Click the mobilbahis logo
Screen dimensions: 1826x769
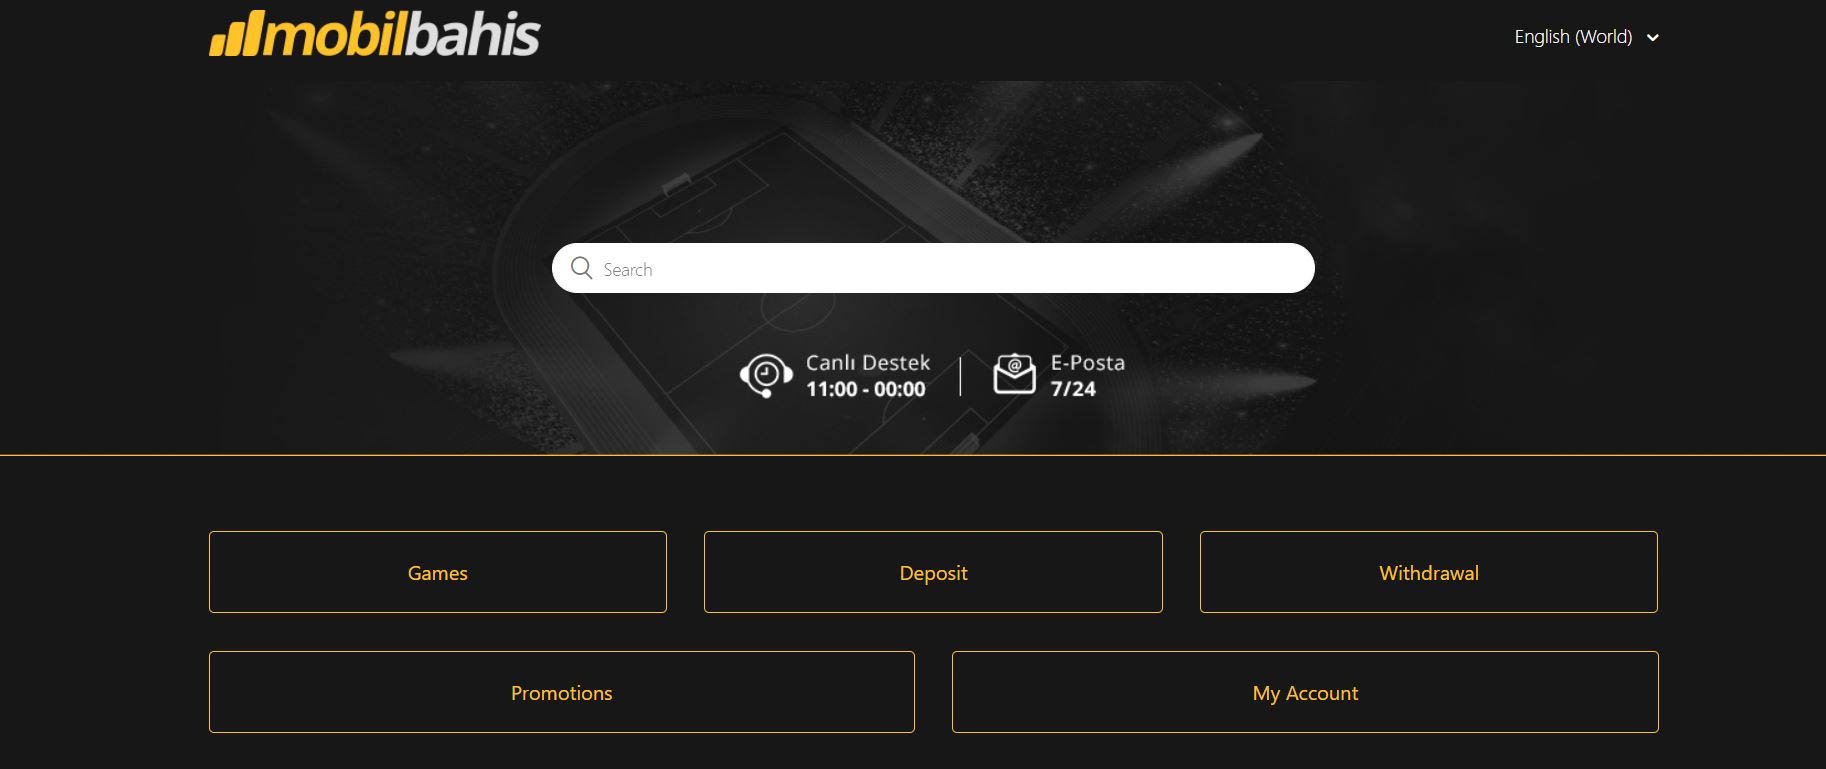tap(375, 34)
